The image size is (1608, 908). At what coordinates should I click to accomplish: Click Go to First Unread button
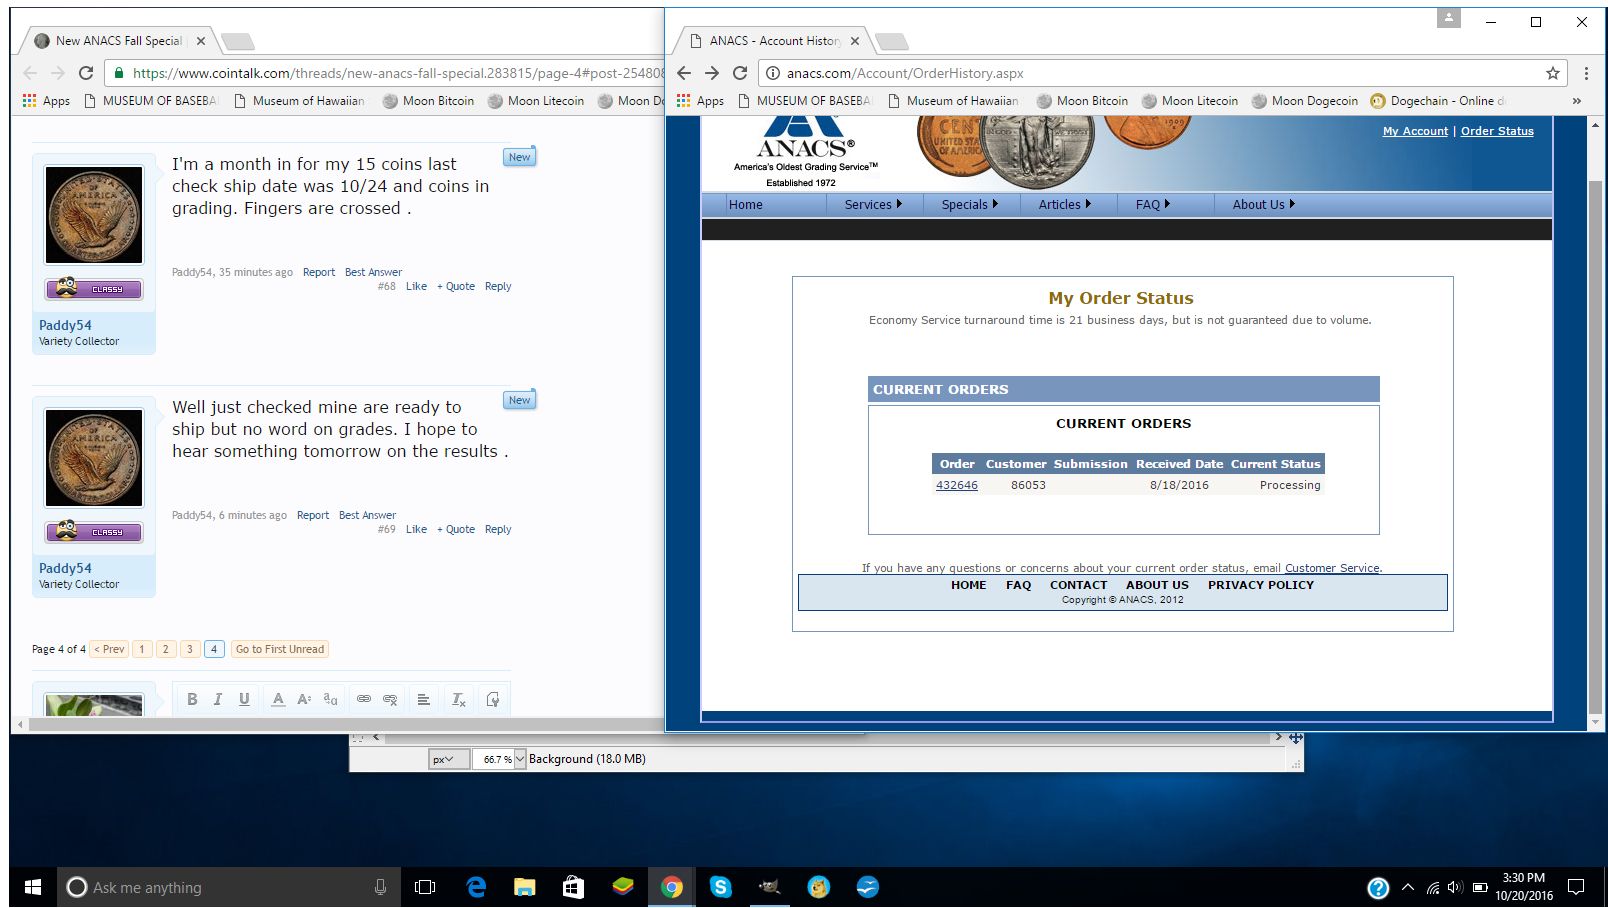(280, 649)
